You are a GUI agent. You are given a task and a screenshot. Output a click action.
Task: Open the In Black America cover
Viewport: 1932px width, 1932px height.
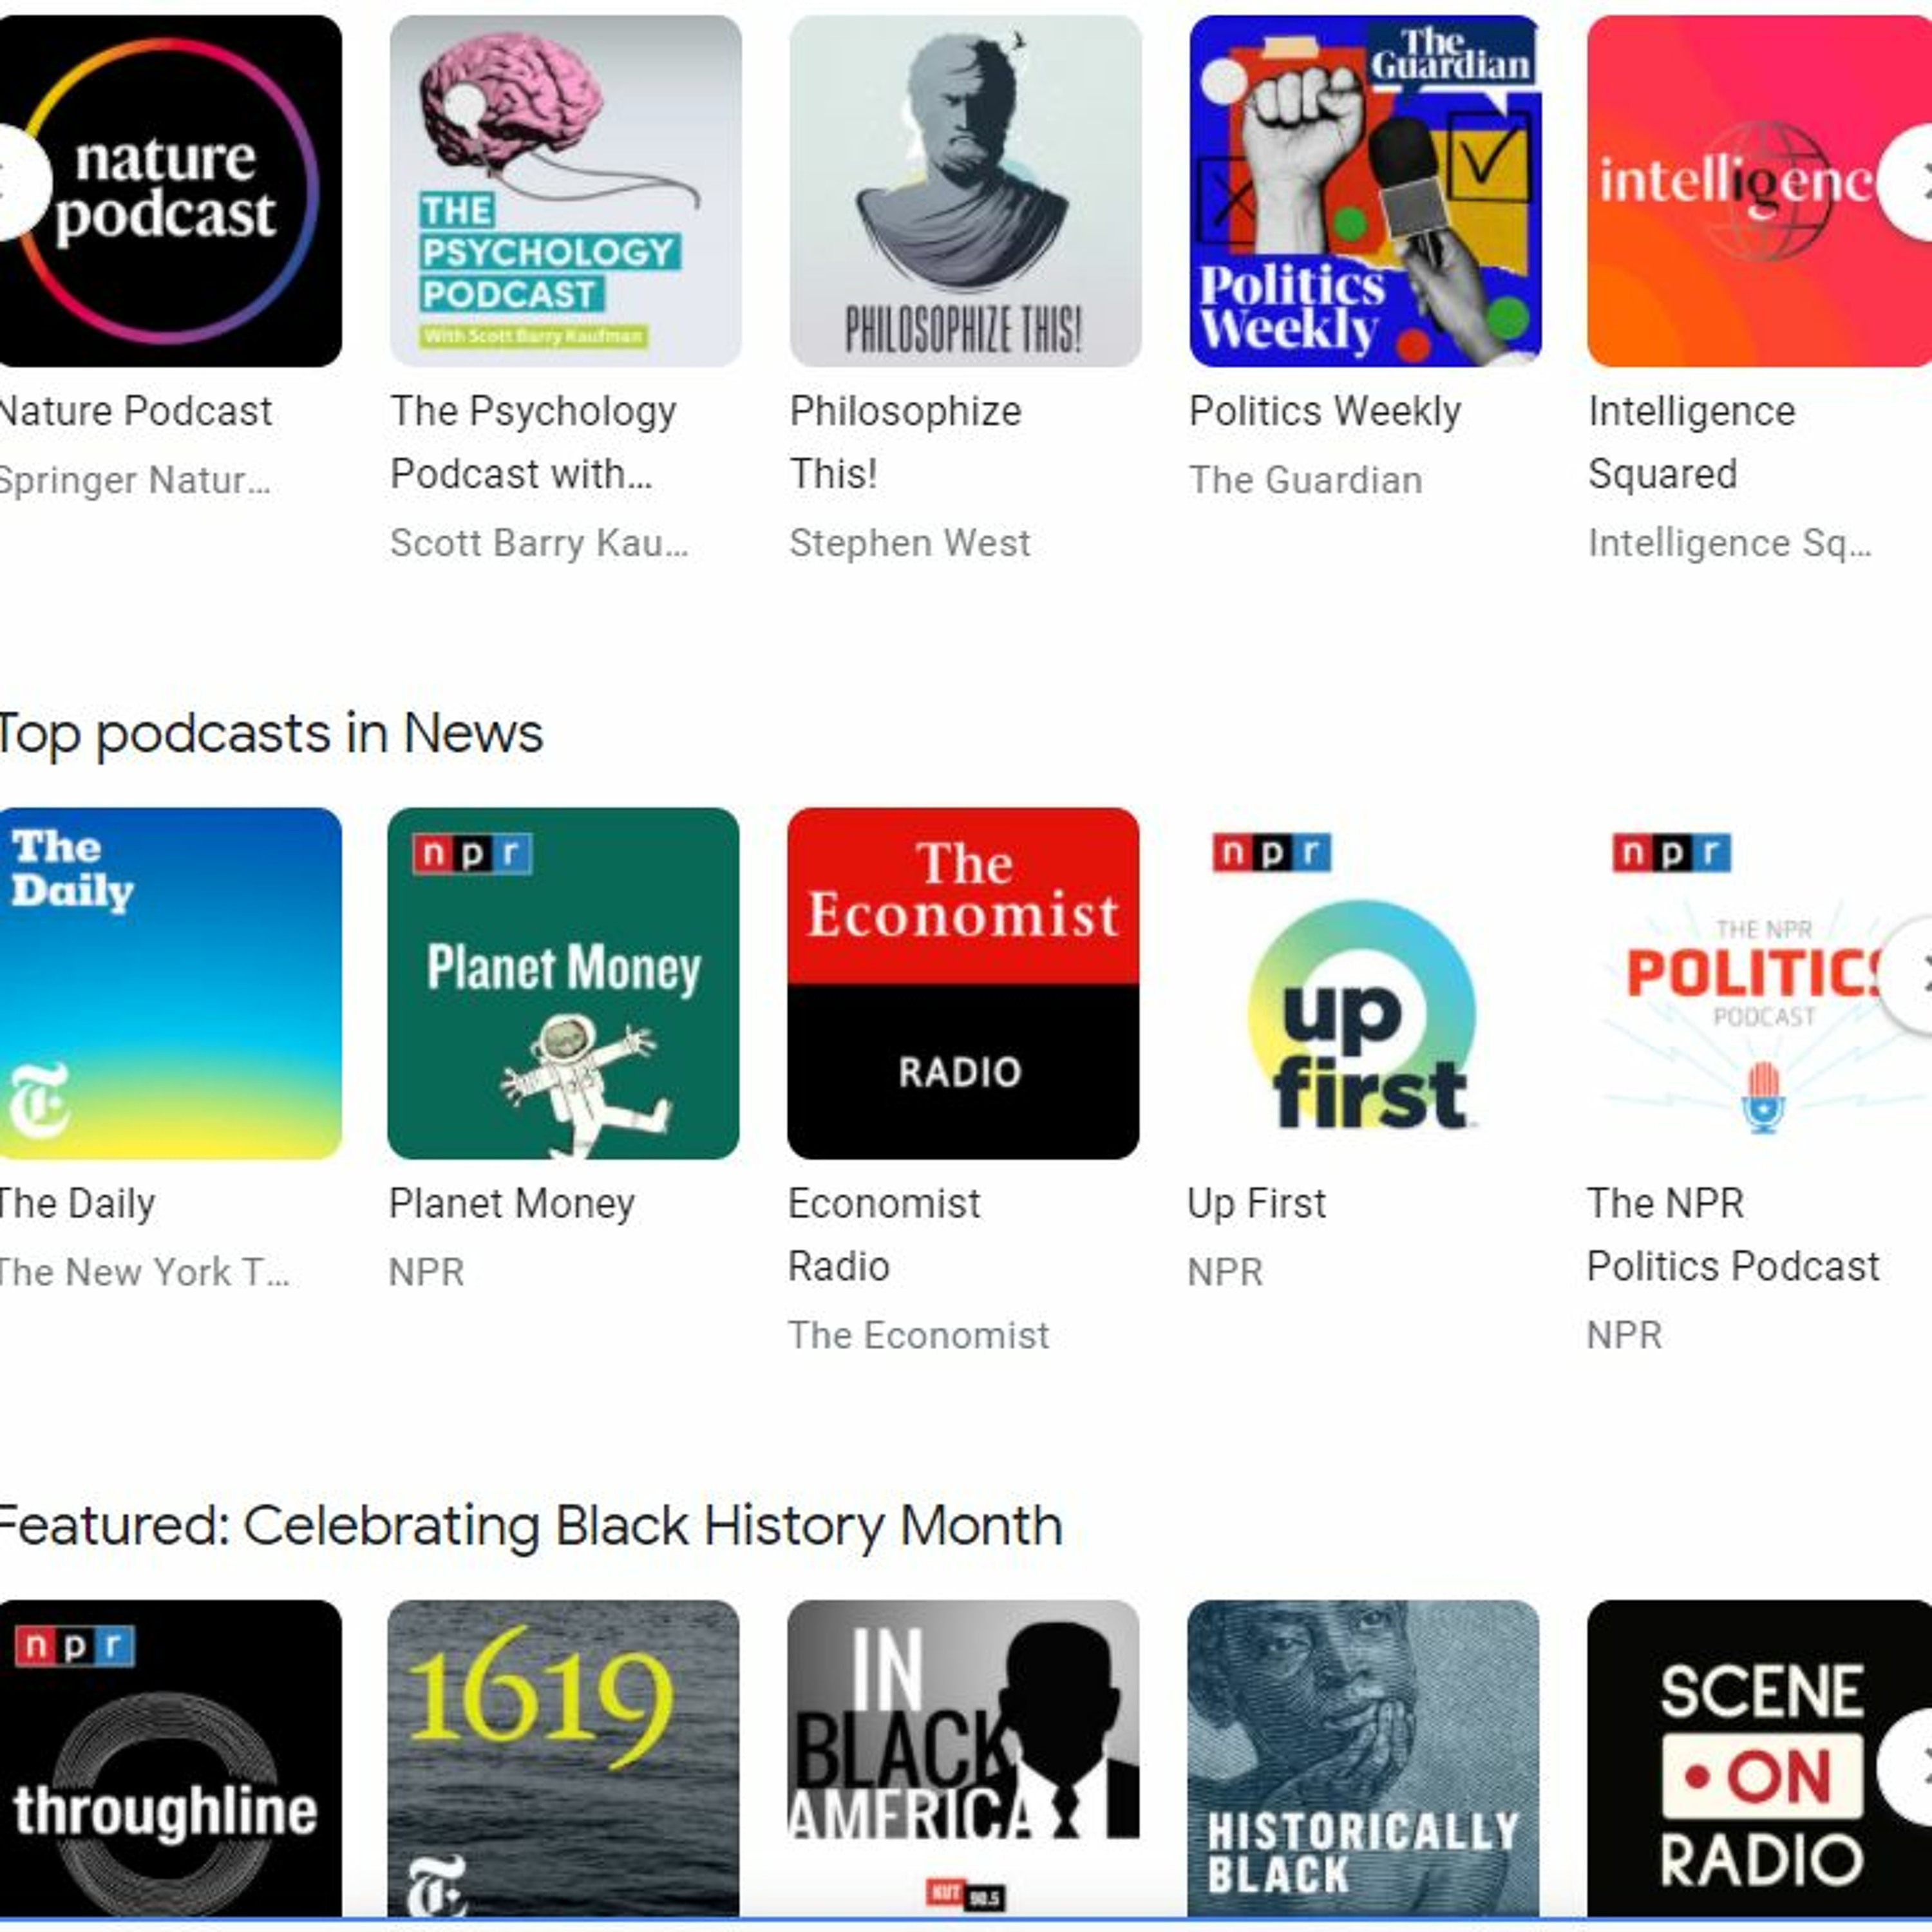pyautogui.click(x=963, y=1759)
